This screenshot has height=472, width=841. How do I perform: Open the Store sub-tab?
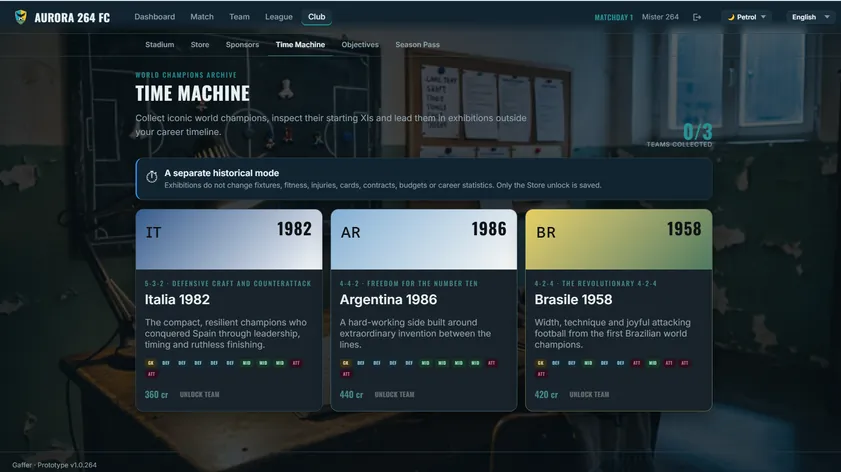[x=200, y=45]
